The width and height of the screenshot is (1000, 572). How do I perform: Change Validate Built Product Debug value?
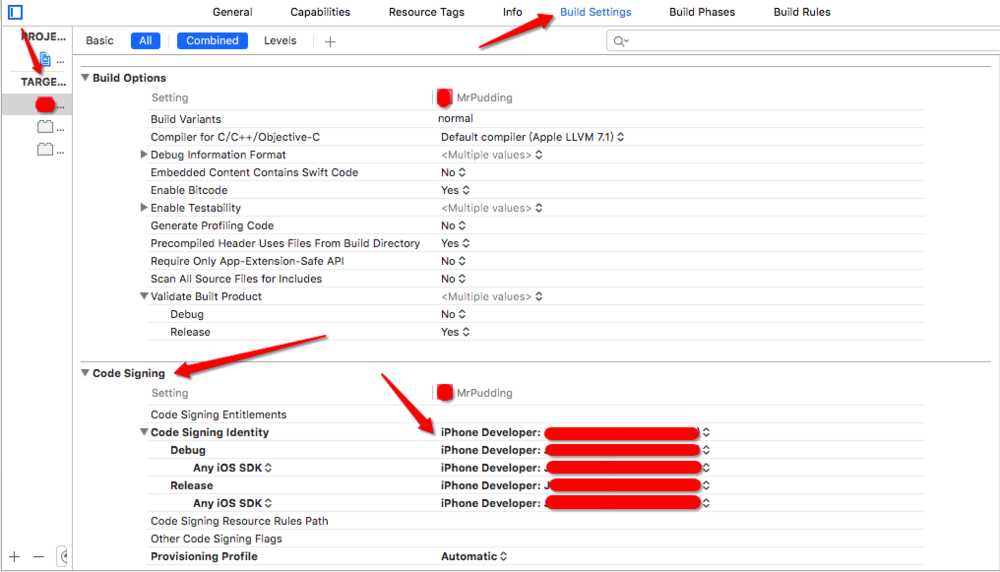[x=453, y=314]
